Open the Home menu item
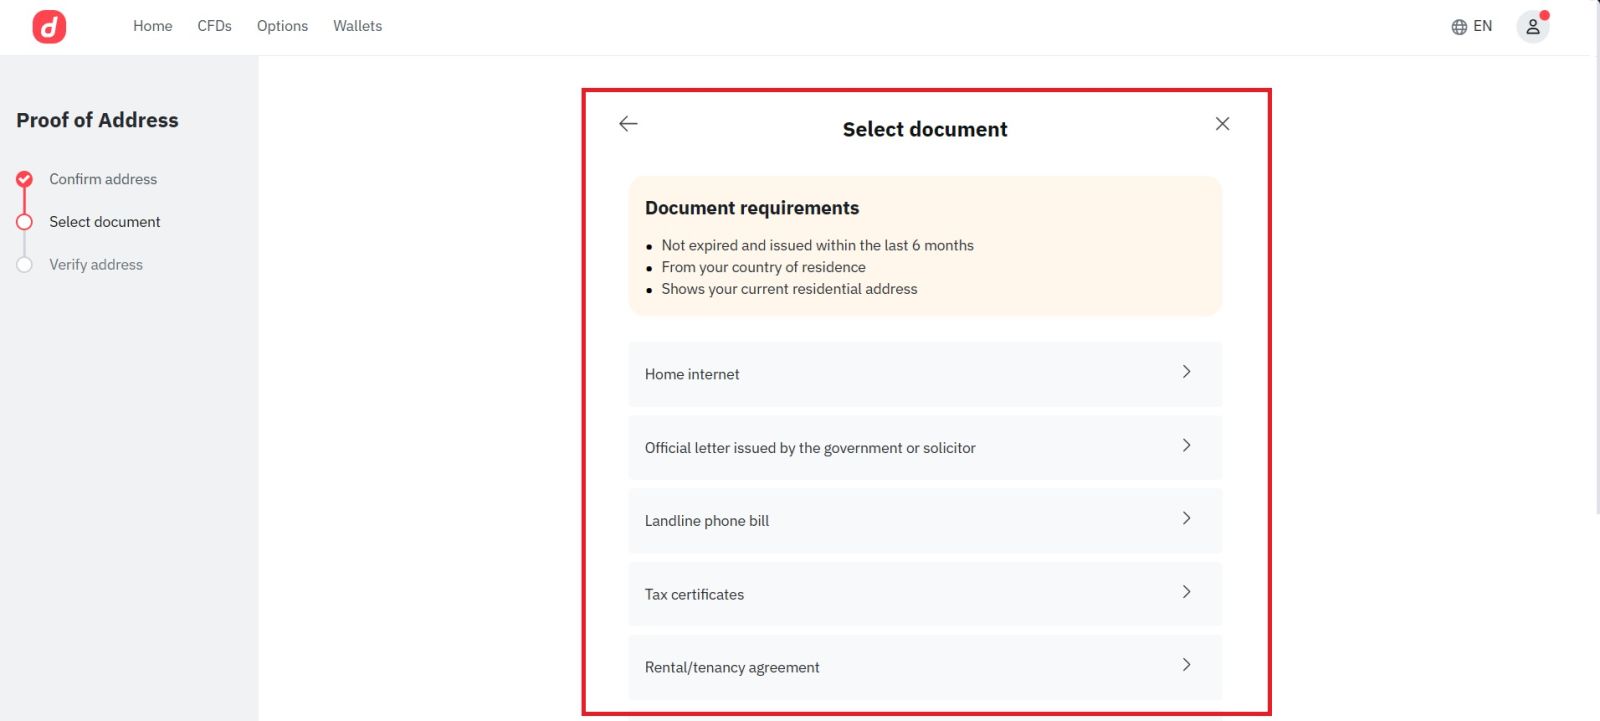The height and width of the screenshot is (721, 1600). coord(152,26)
